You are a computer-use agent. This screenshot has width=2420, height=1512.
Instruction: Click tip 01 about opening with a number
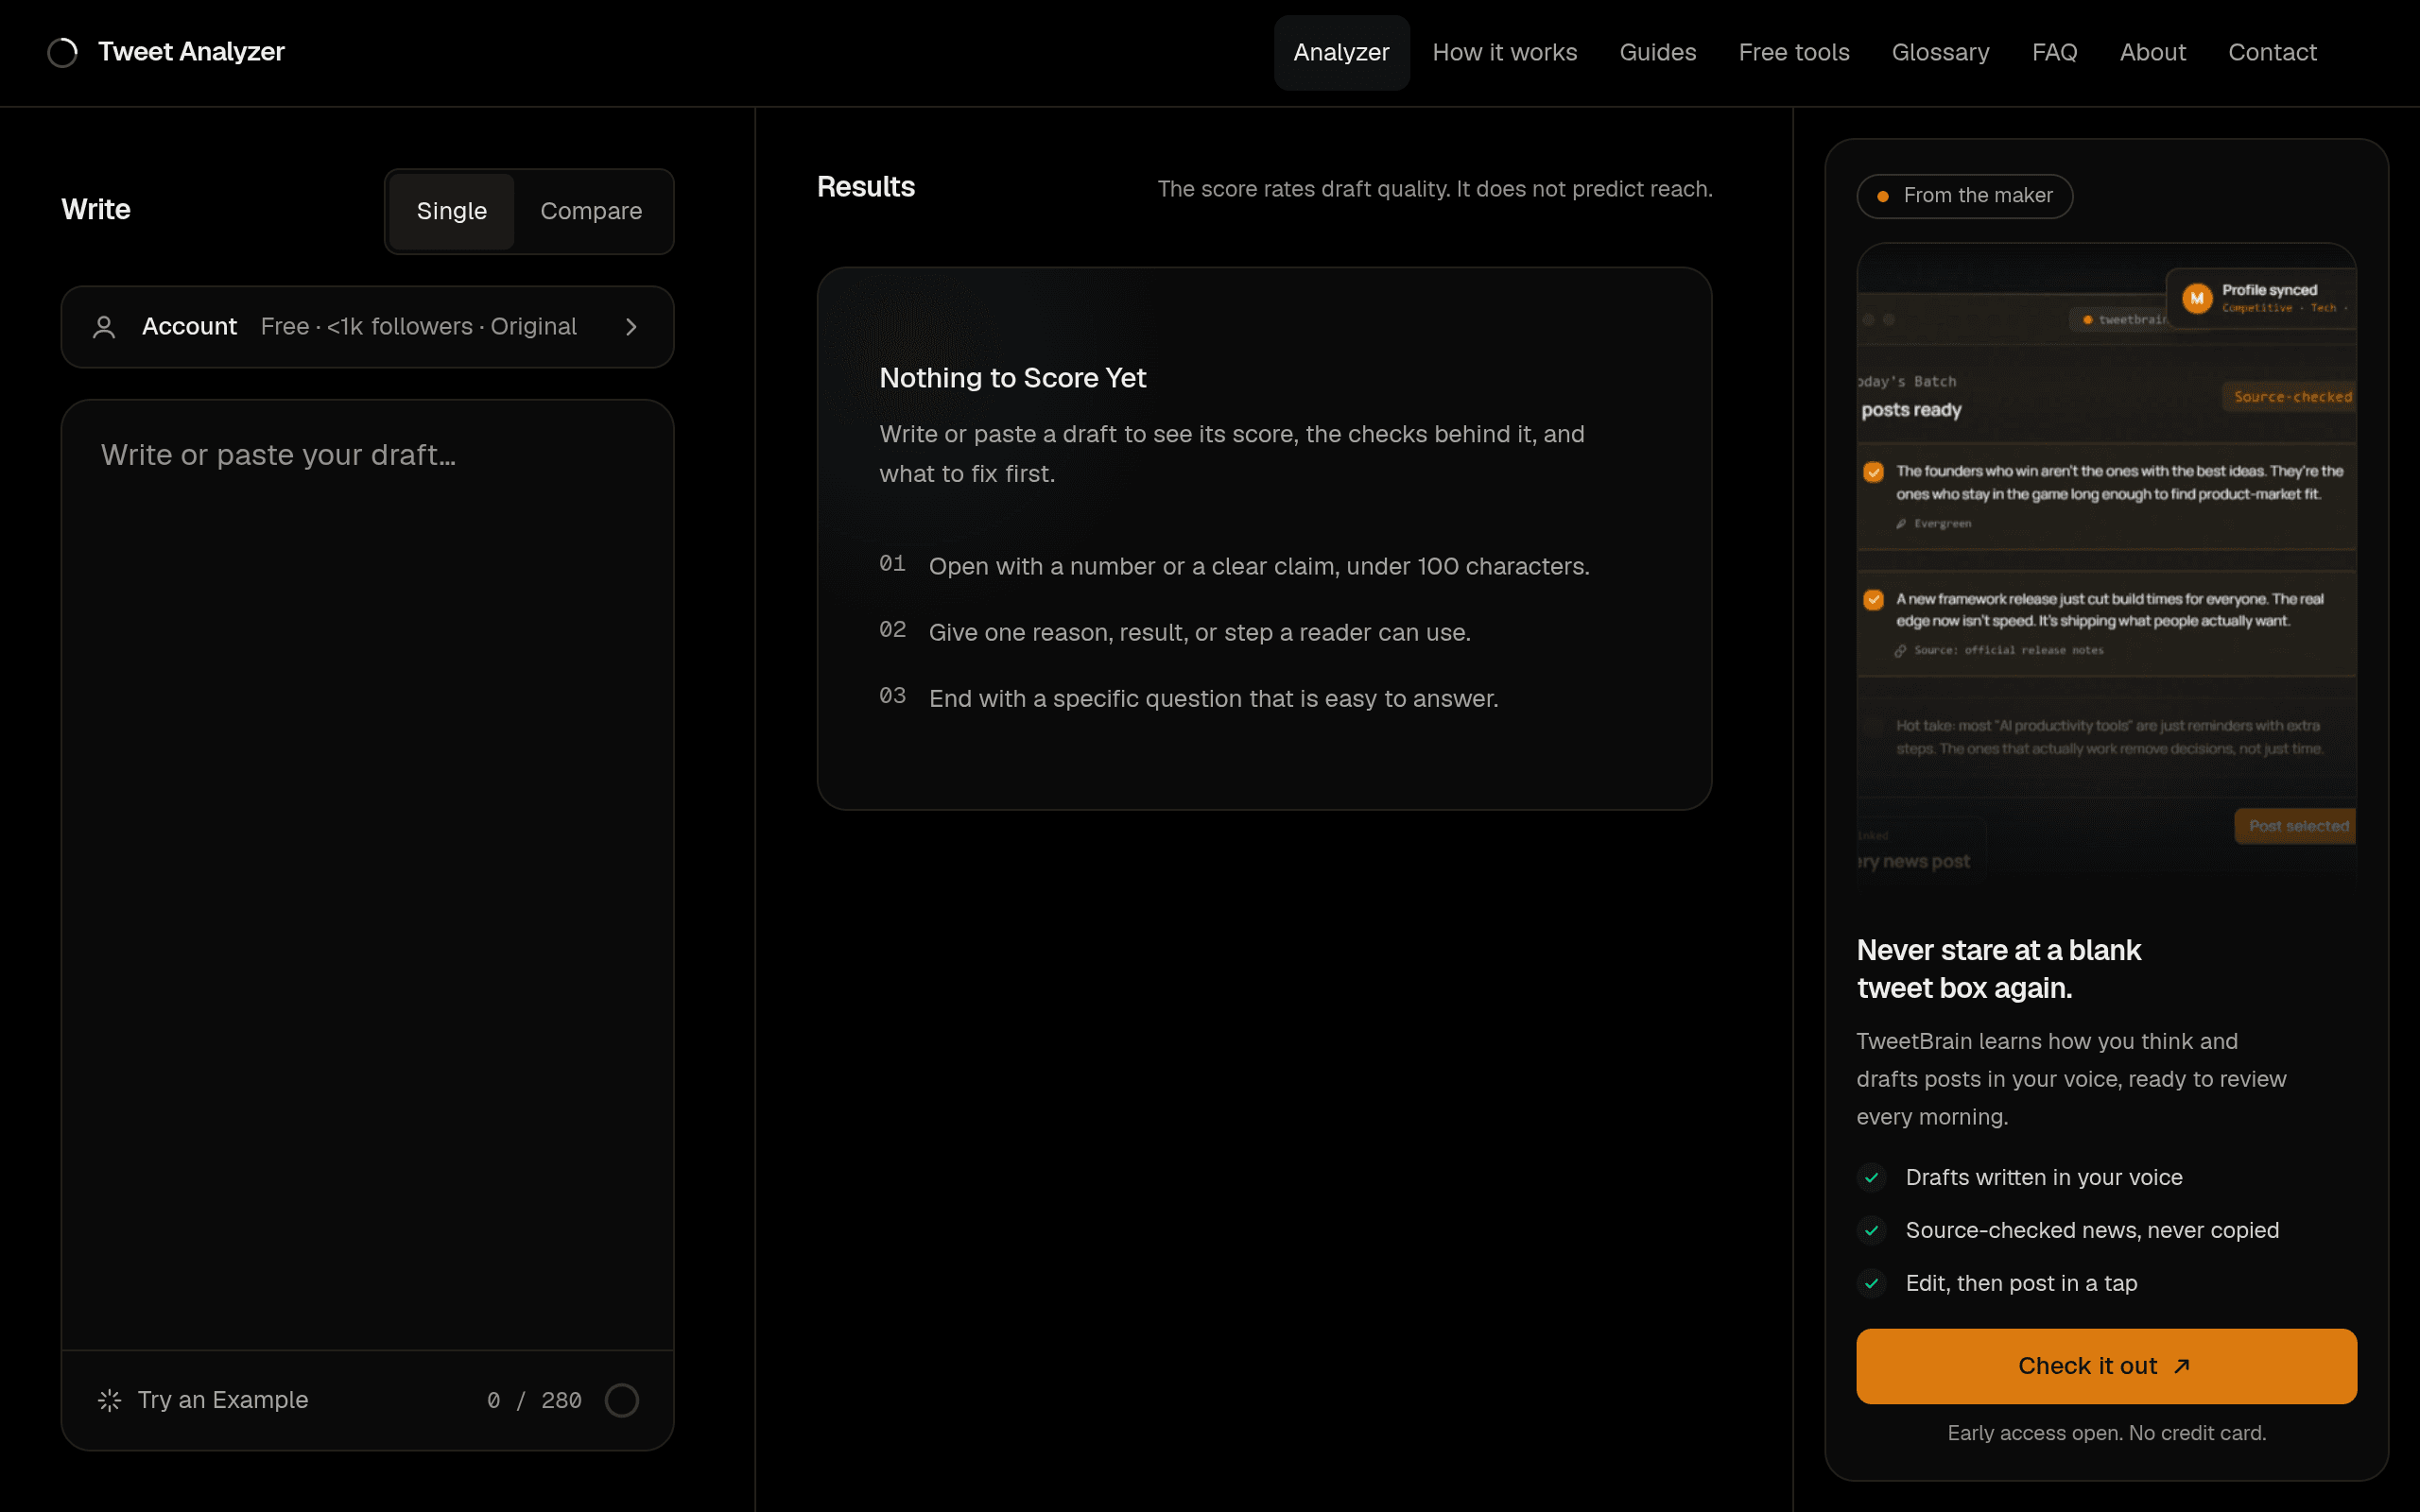coord(1234,566)
